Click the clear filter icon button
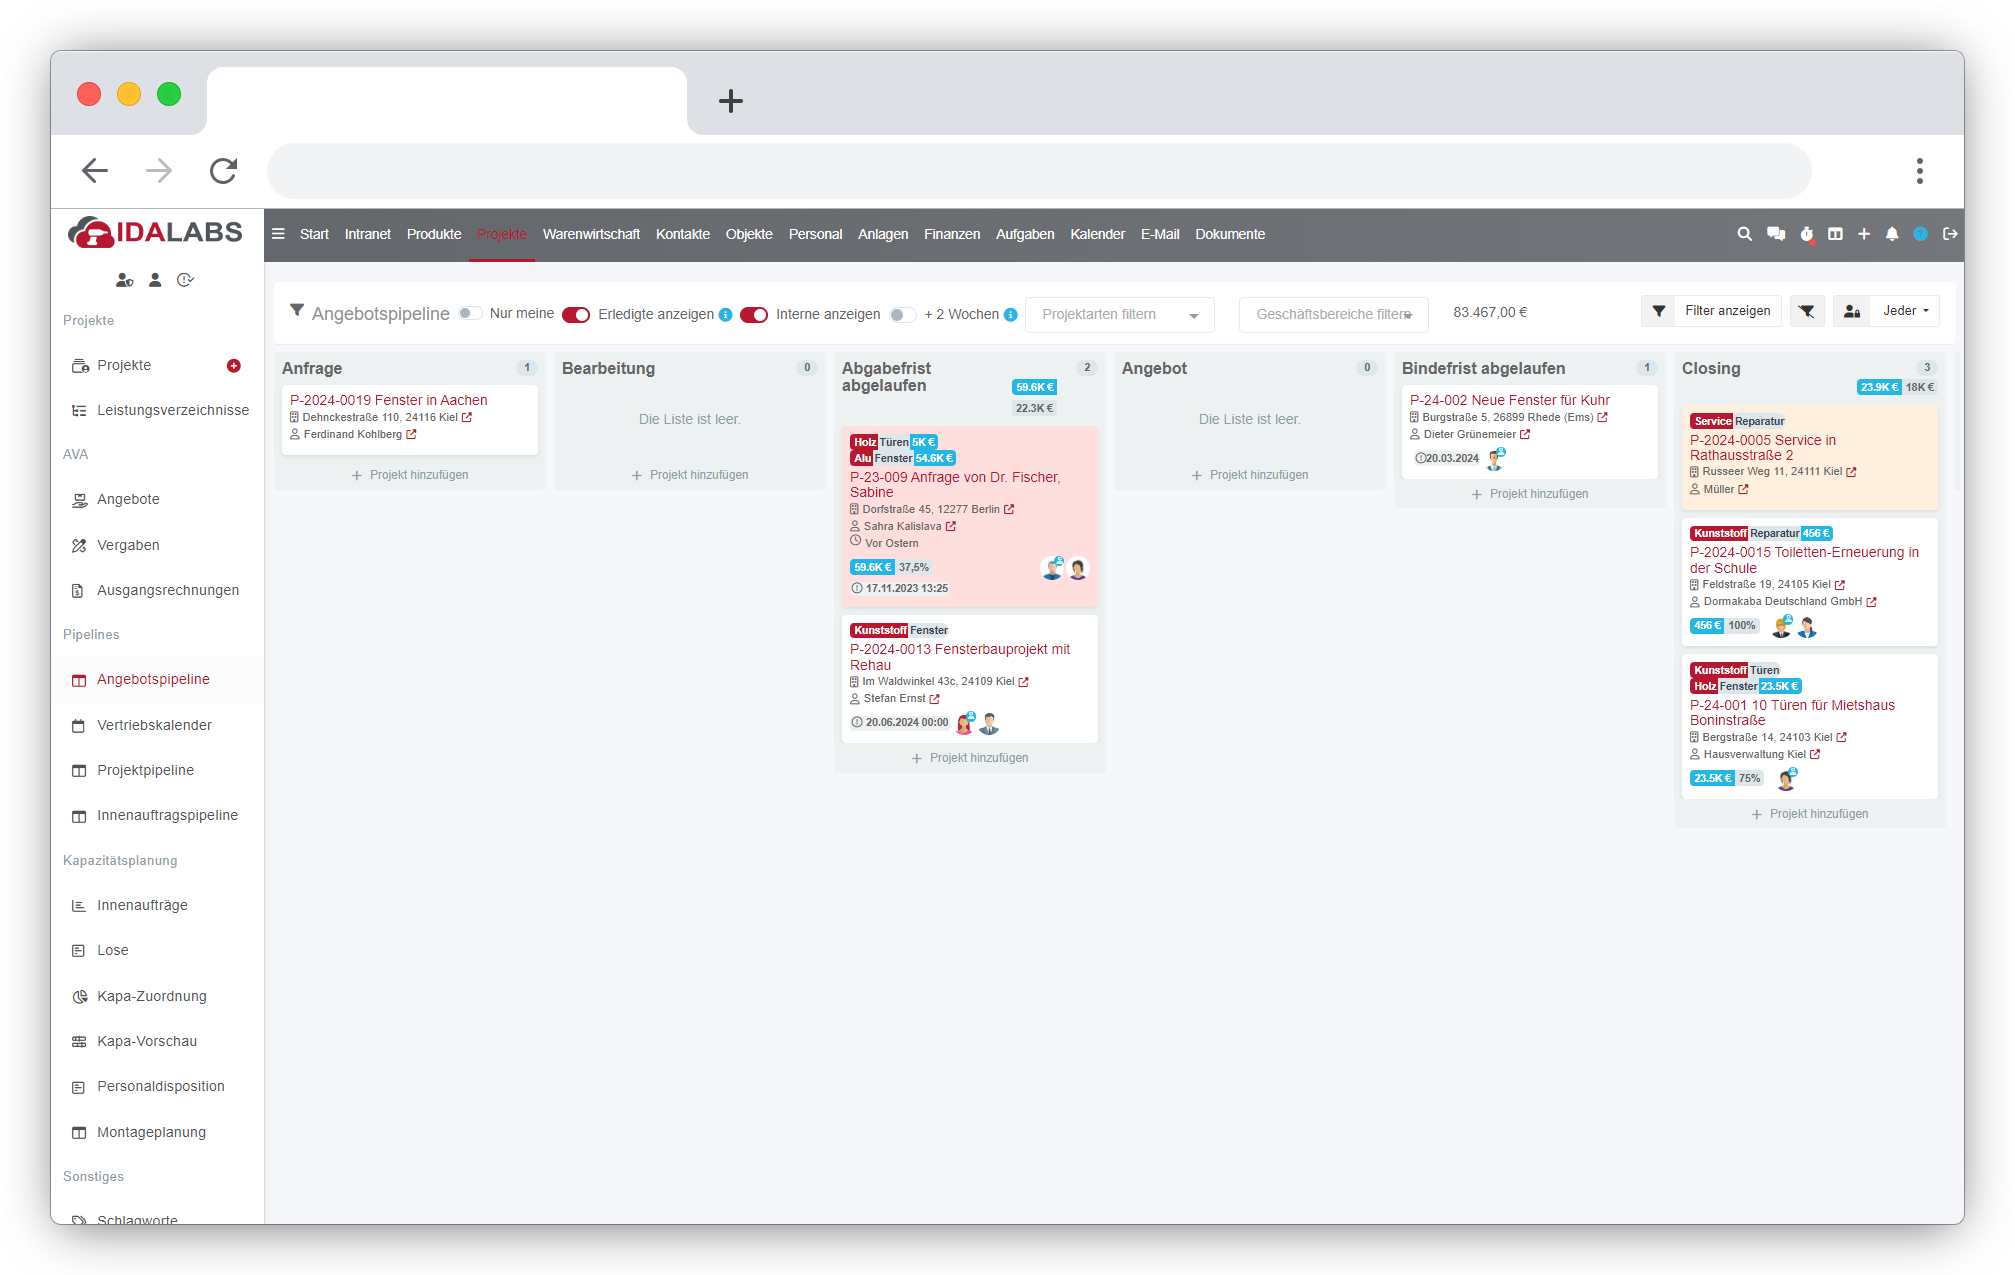The image size is (2015, 1275). point(1806,311)
